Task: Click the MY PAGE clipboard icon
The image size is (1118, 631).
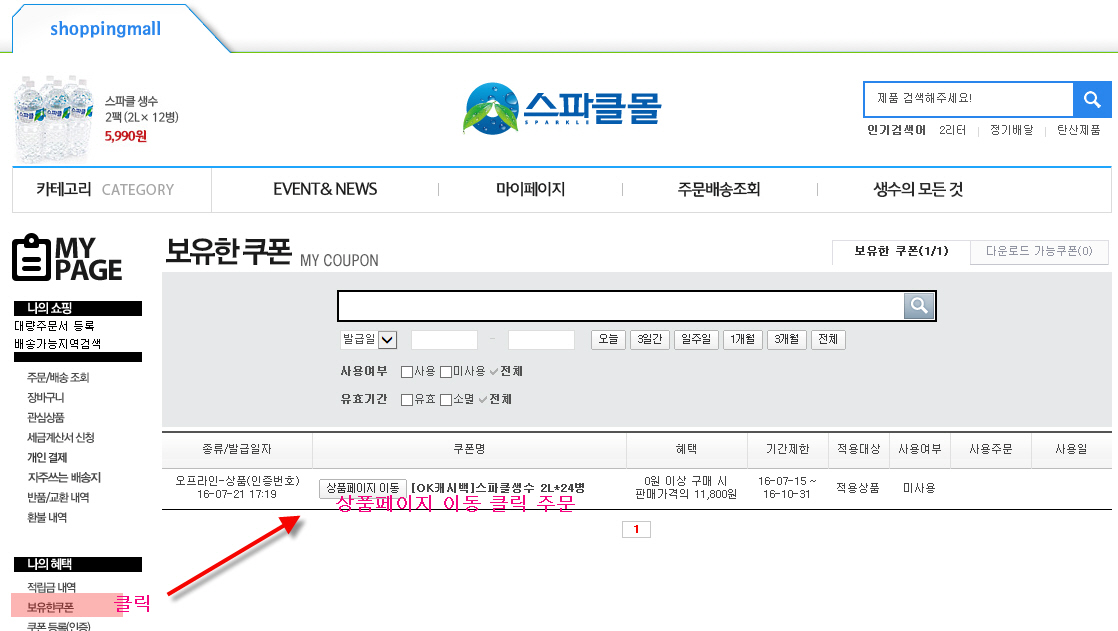Action: [31, 258]
